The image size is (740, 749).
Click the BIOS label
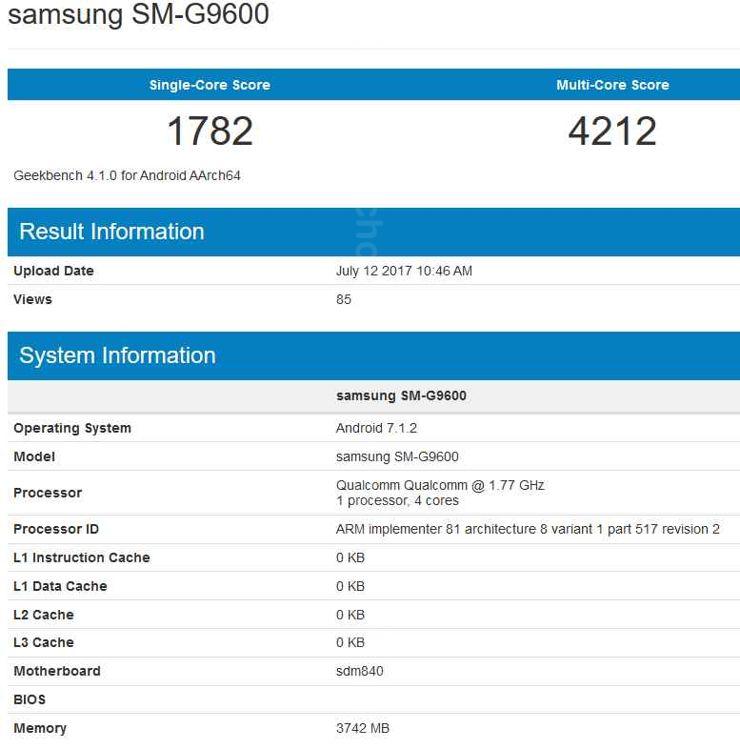[x=30, y=700]
